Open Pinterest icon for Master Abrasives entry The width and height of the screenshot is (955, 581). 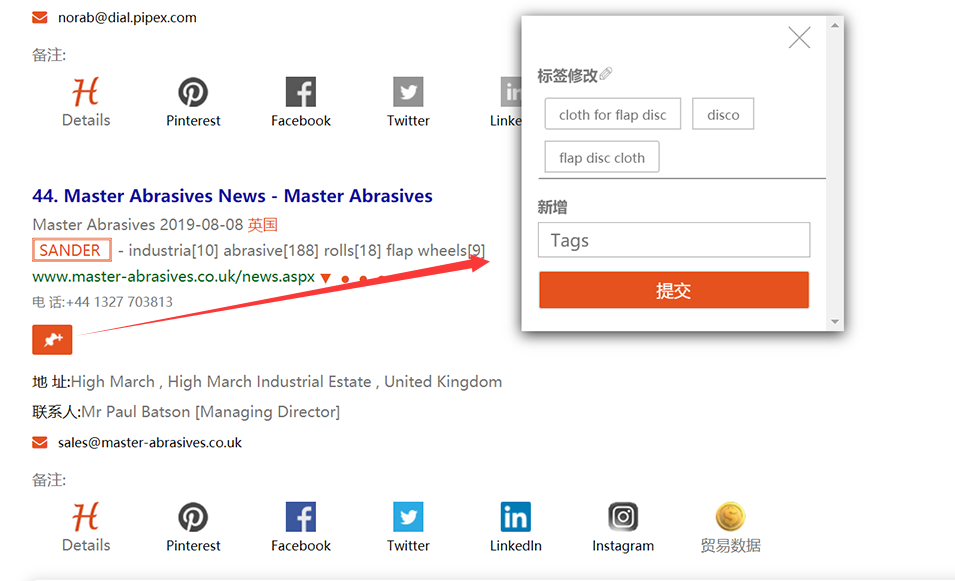[x=193, y=517]
